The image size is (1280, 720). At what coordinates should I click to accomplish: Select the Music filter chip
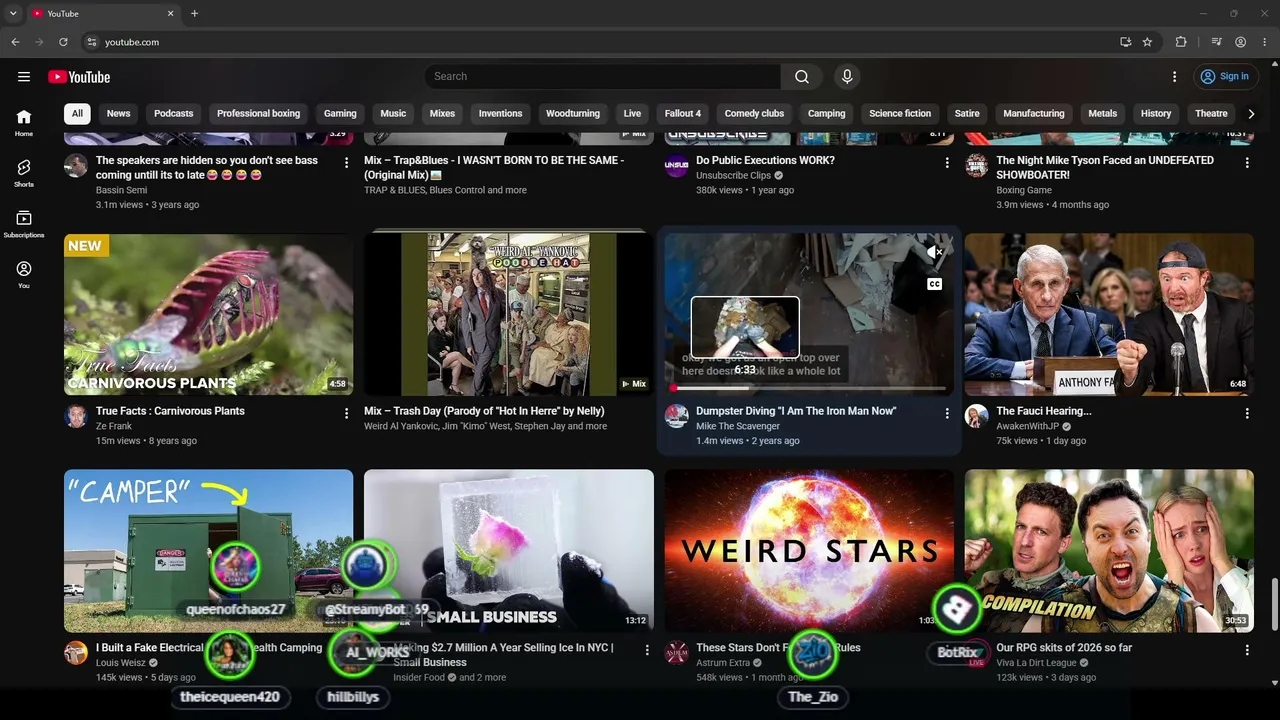(393, 114)
